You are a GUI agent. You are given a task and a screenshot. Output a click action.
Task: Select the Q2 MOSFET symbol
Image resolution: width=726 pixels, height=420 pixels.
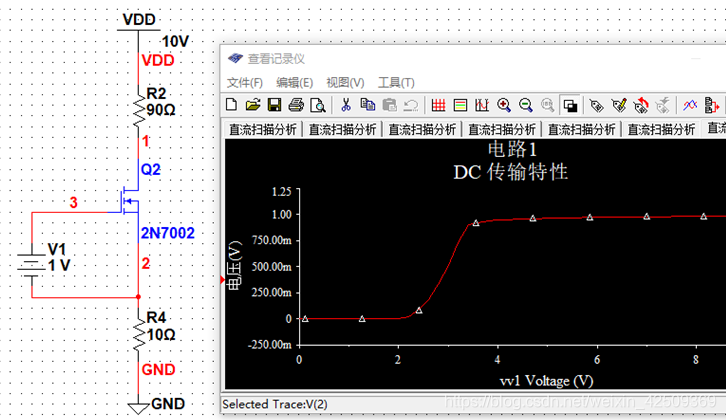[130, 201]
